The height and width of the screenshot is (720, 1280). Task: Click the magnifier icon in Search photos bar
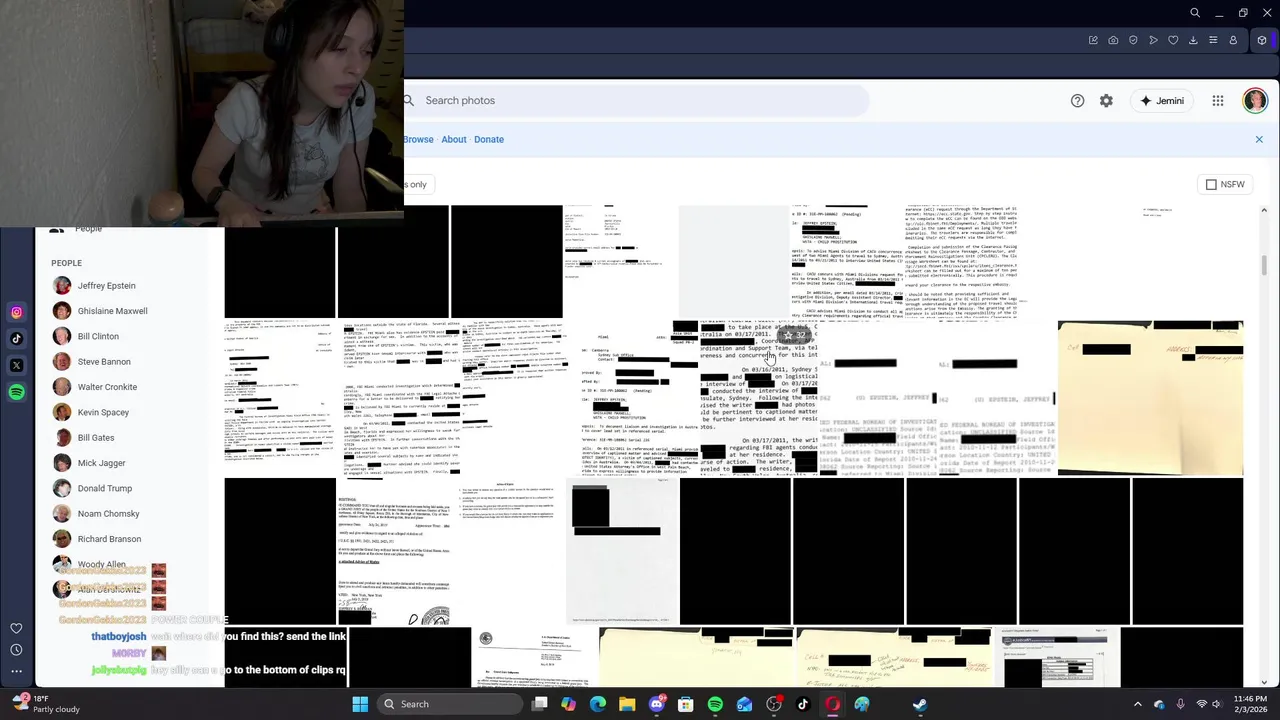(x=410, y=100)
